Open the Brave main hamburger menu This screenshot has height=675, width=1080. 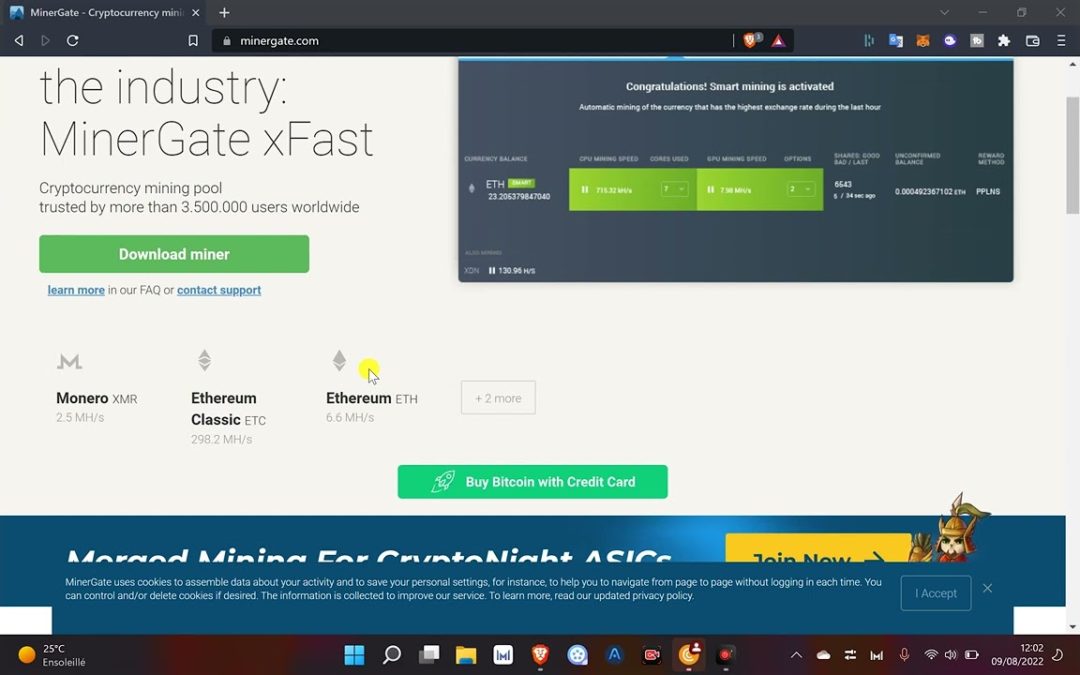pos(1061,41)
